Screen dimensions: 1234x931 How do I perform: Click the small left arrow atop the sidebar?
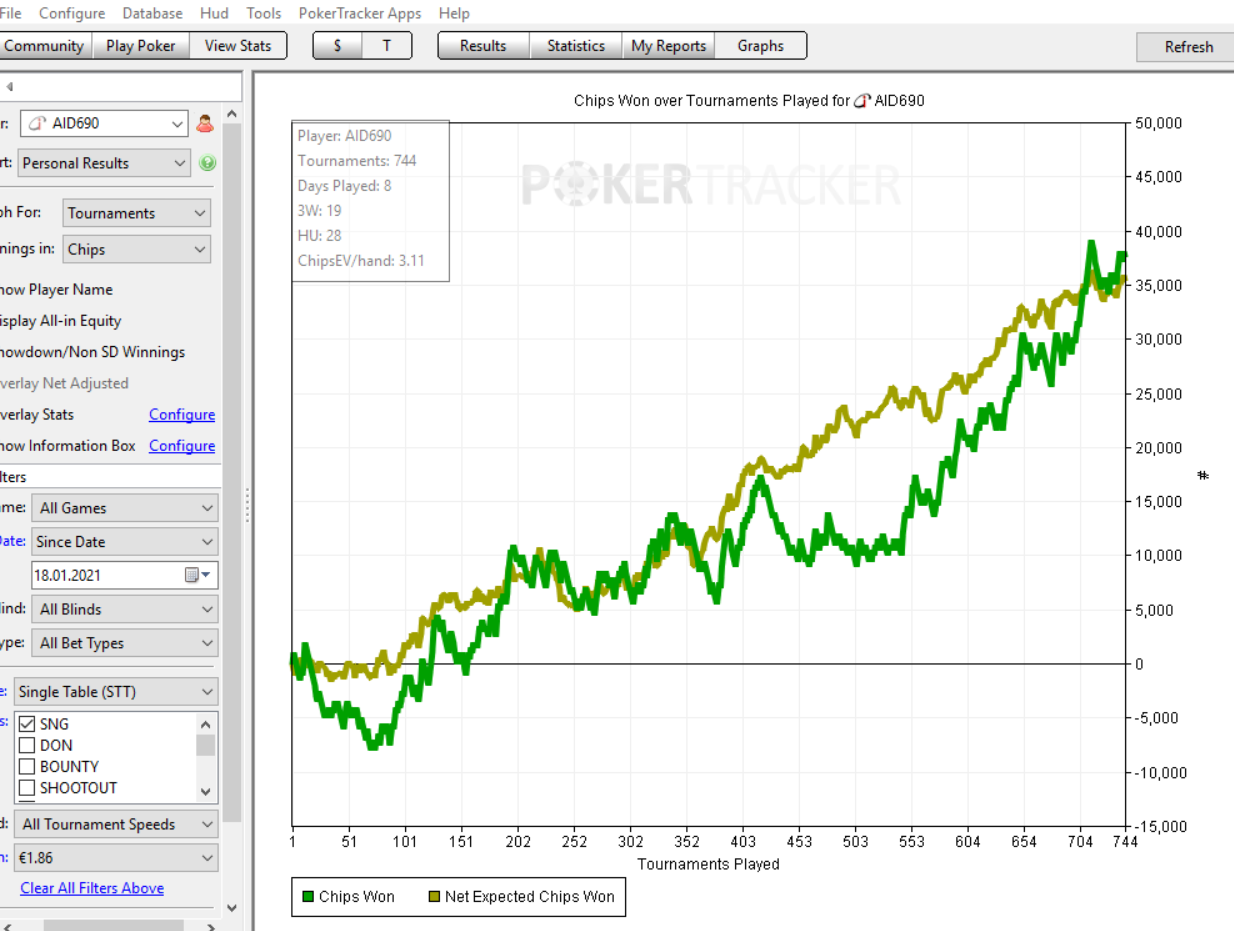9,87
